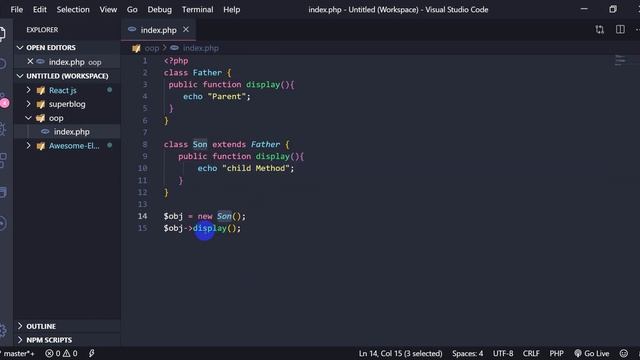This screenshot has width=640, height=360.
Task: Open the Help menu
Action: 231,9
